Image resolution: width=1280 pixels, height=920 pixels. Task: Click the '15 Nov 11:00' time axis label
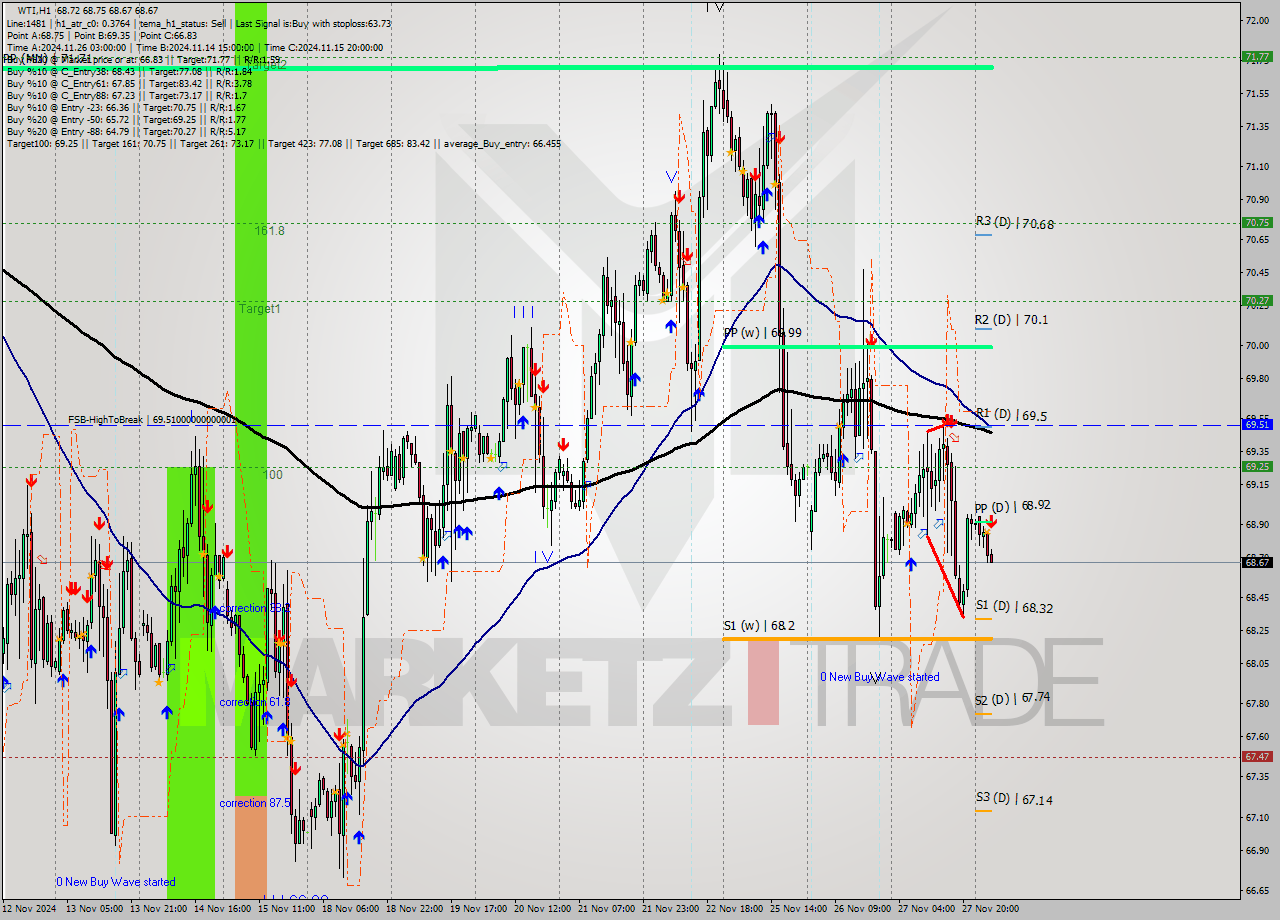(x=289, y=909)
